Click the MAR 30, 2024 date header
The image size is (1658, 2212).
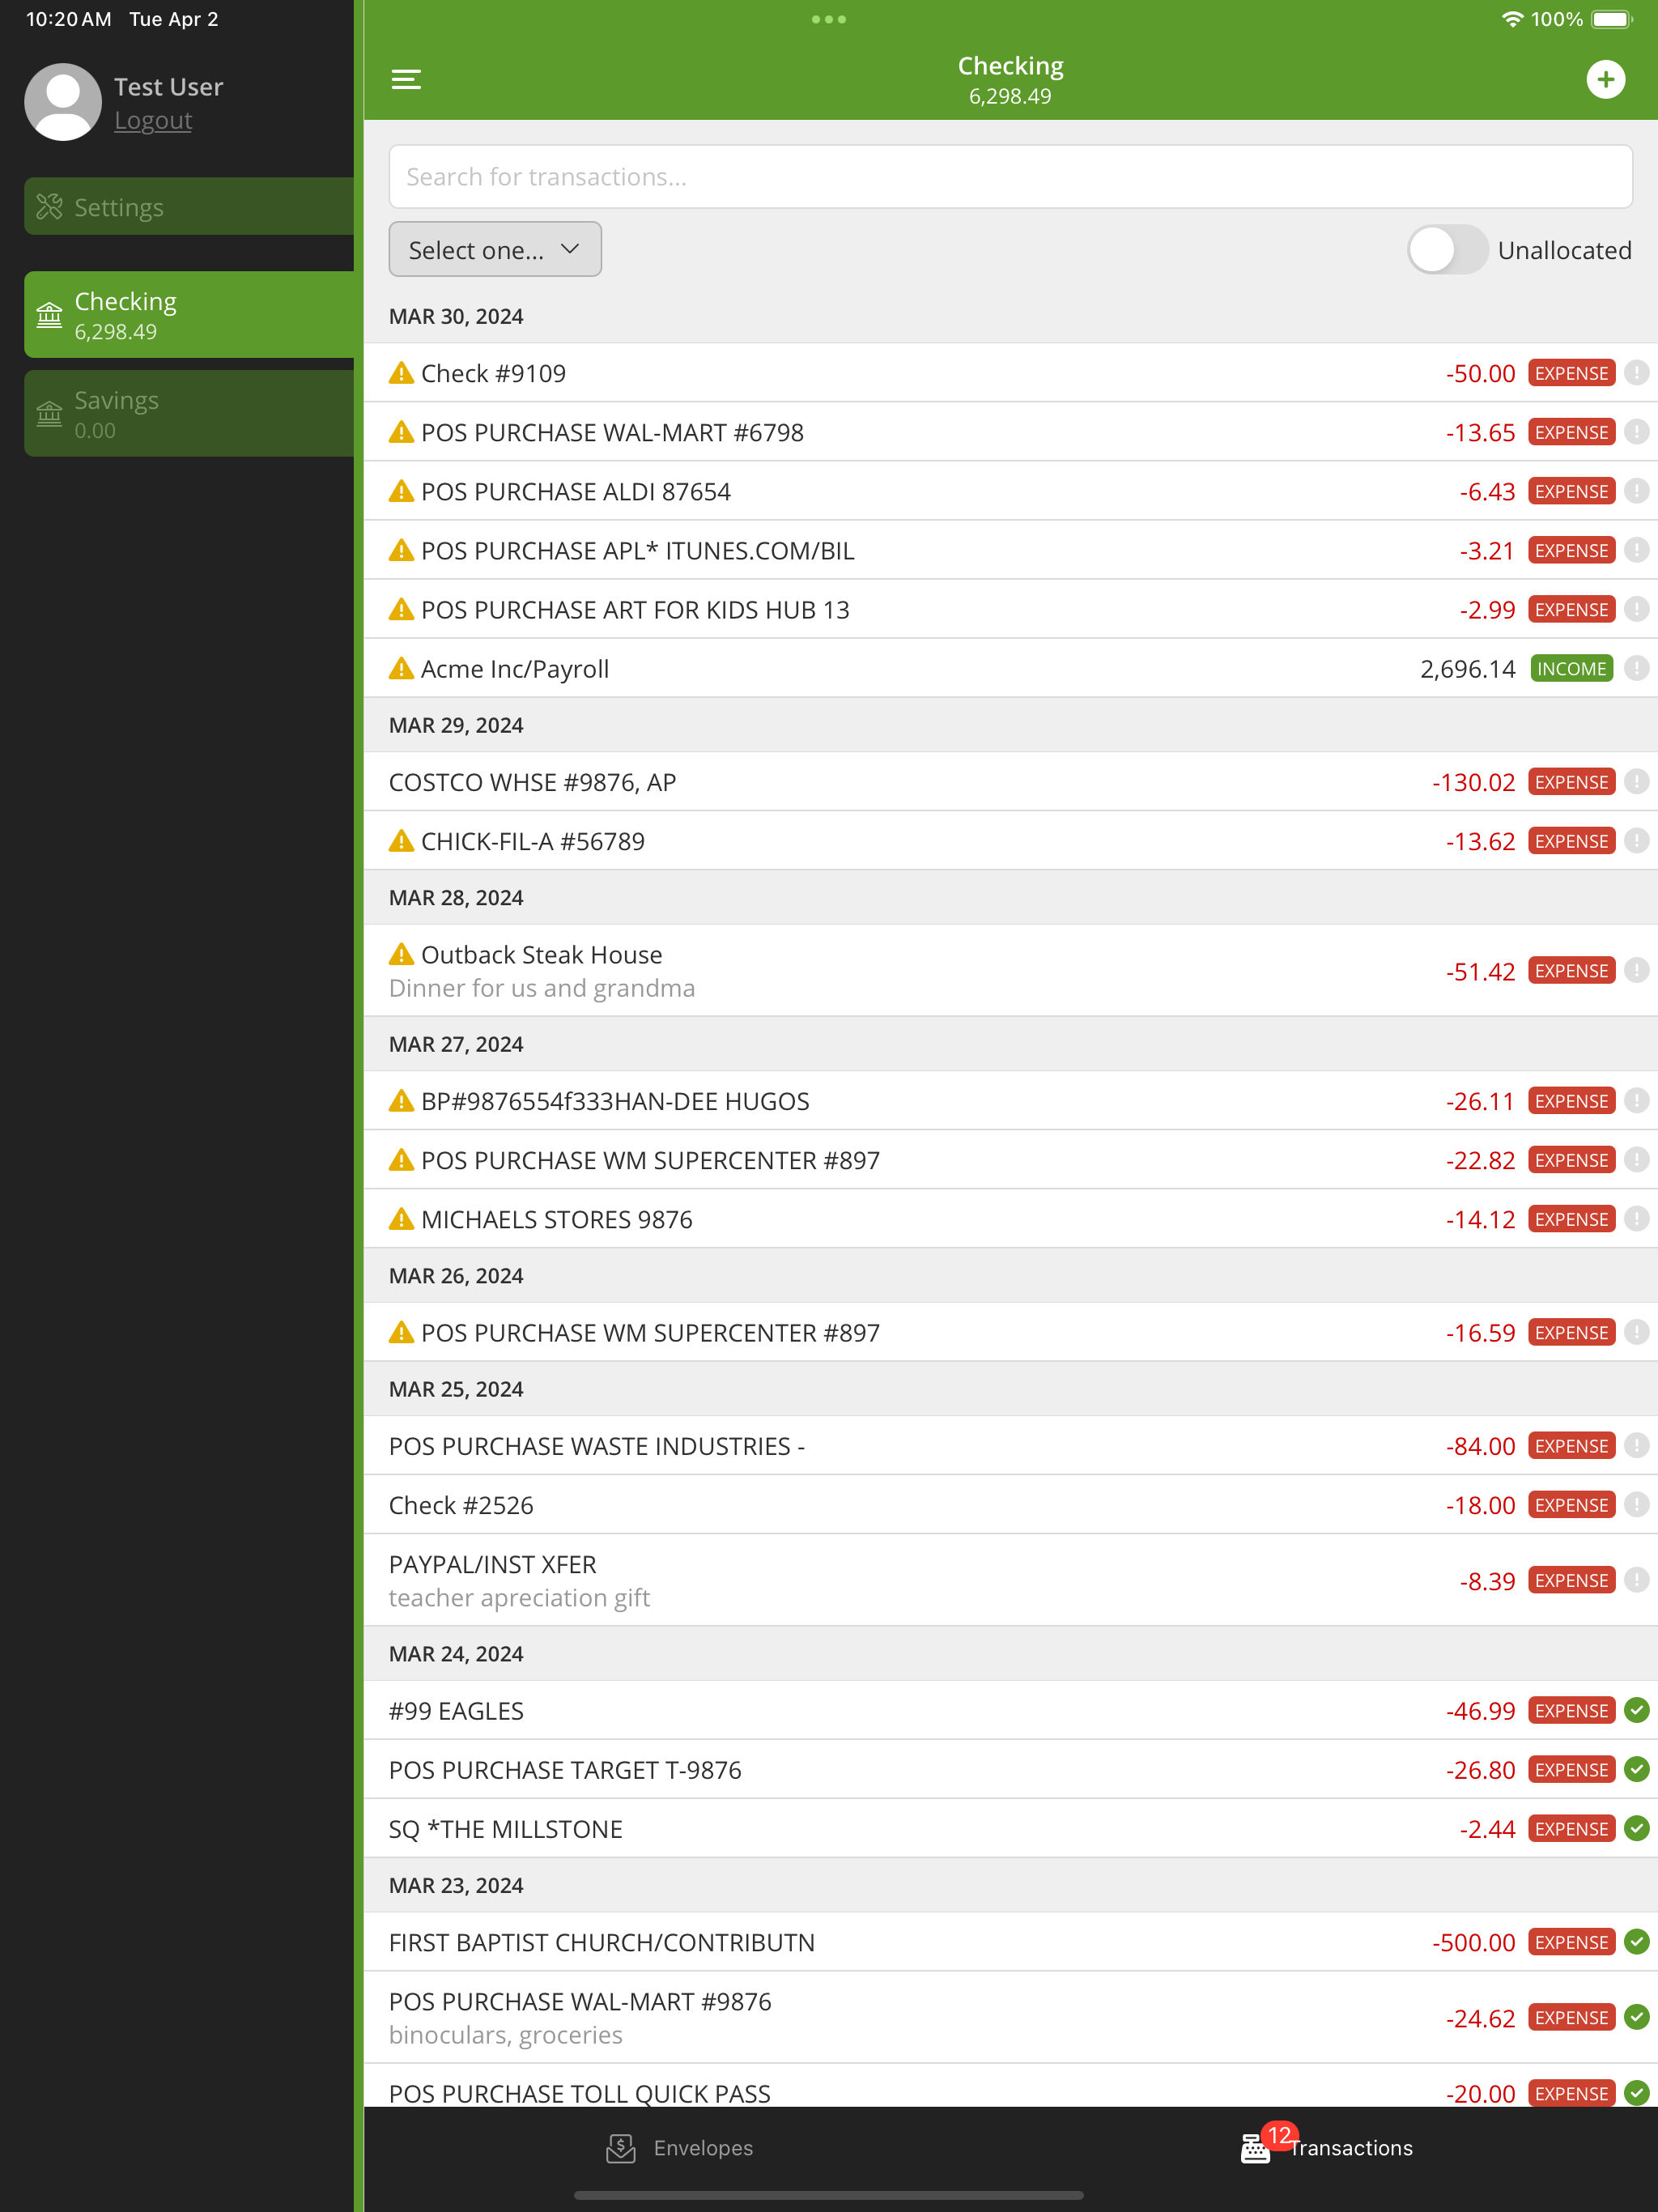(x=456, y=316)
